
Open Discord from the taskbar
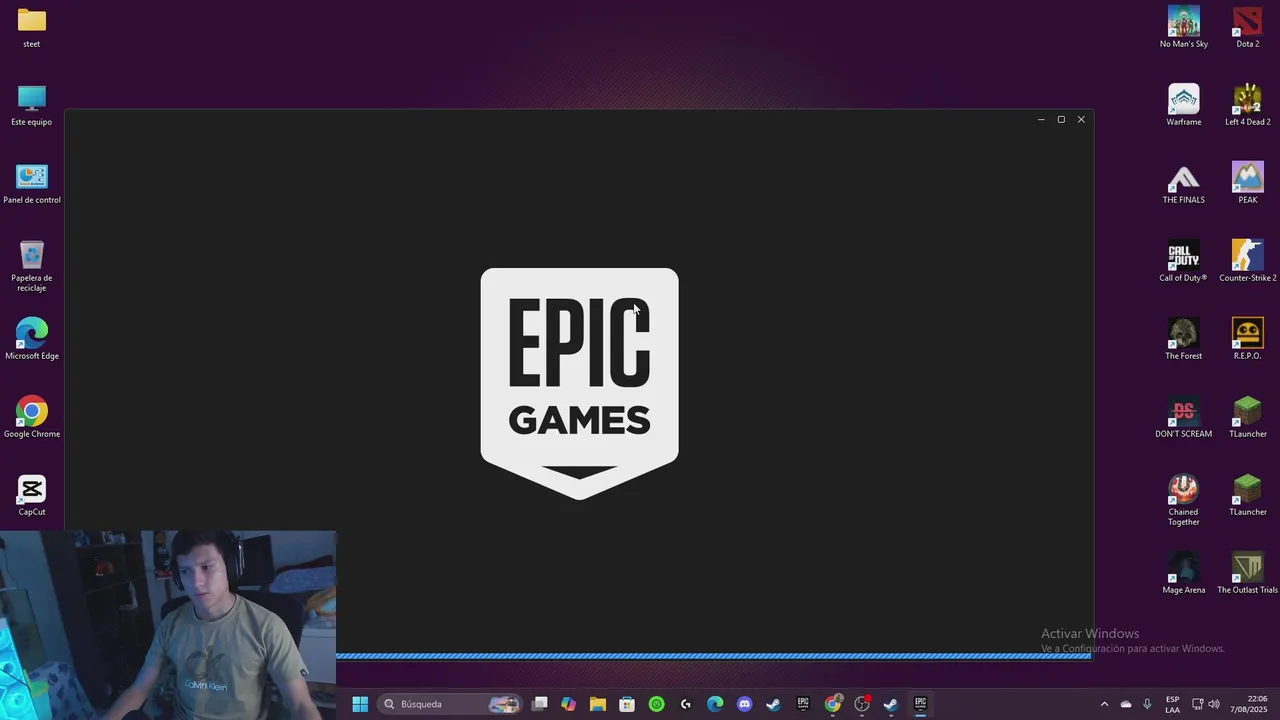[744, 704]
